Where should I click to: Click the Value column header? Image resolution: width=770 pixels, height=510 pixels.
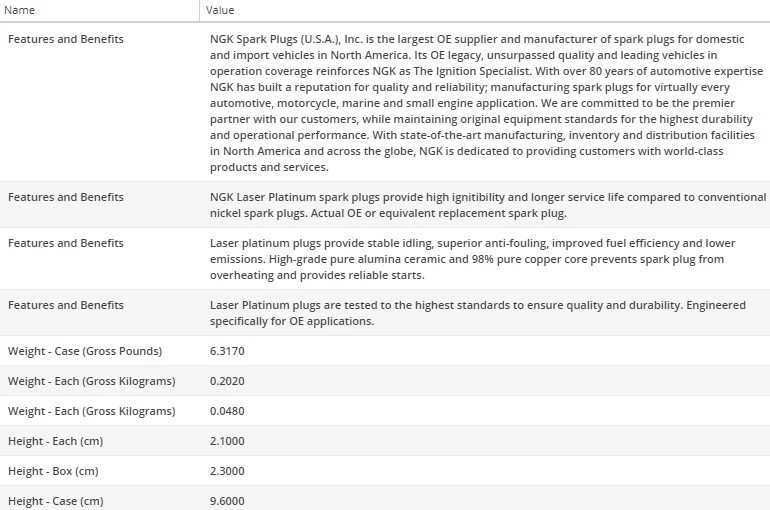(220, 10)
